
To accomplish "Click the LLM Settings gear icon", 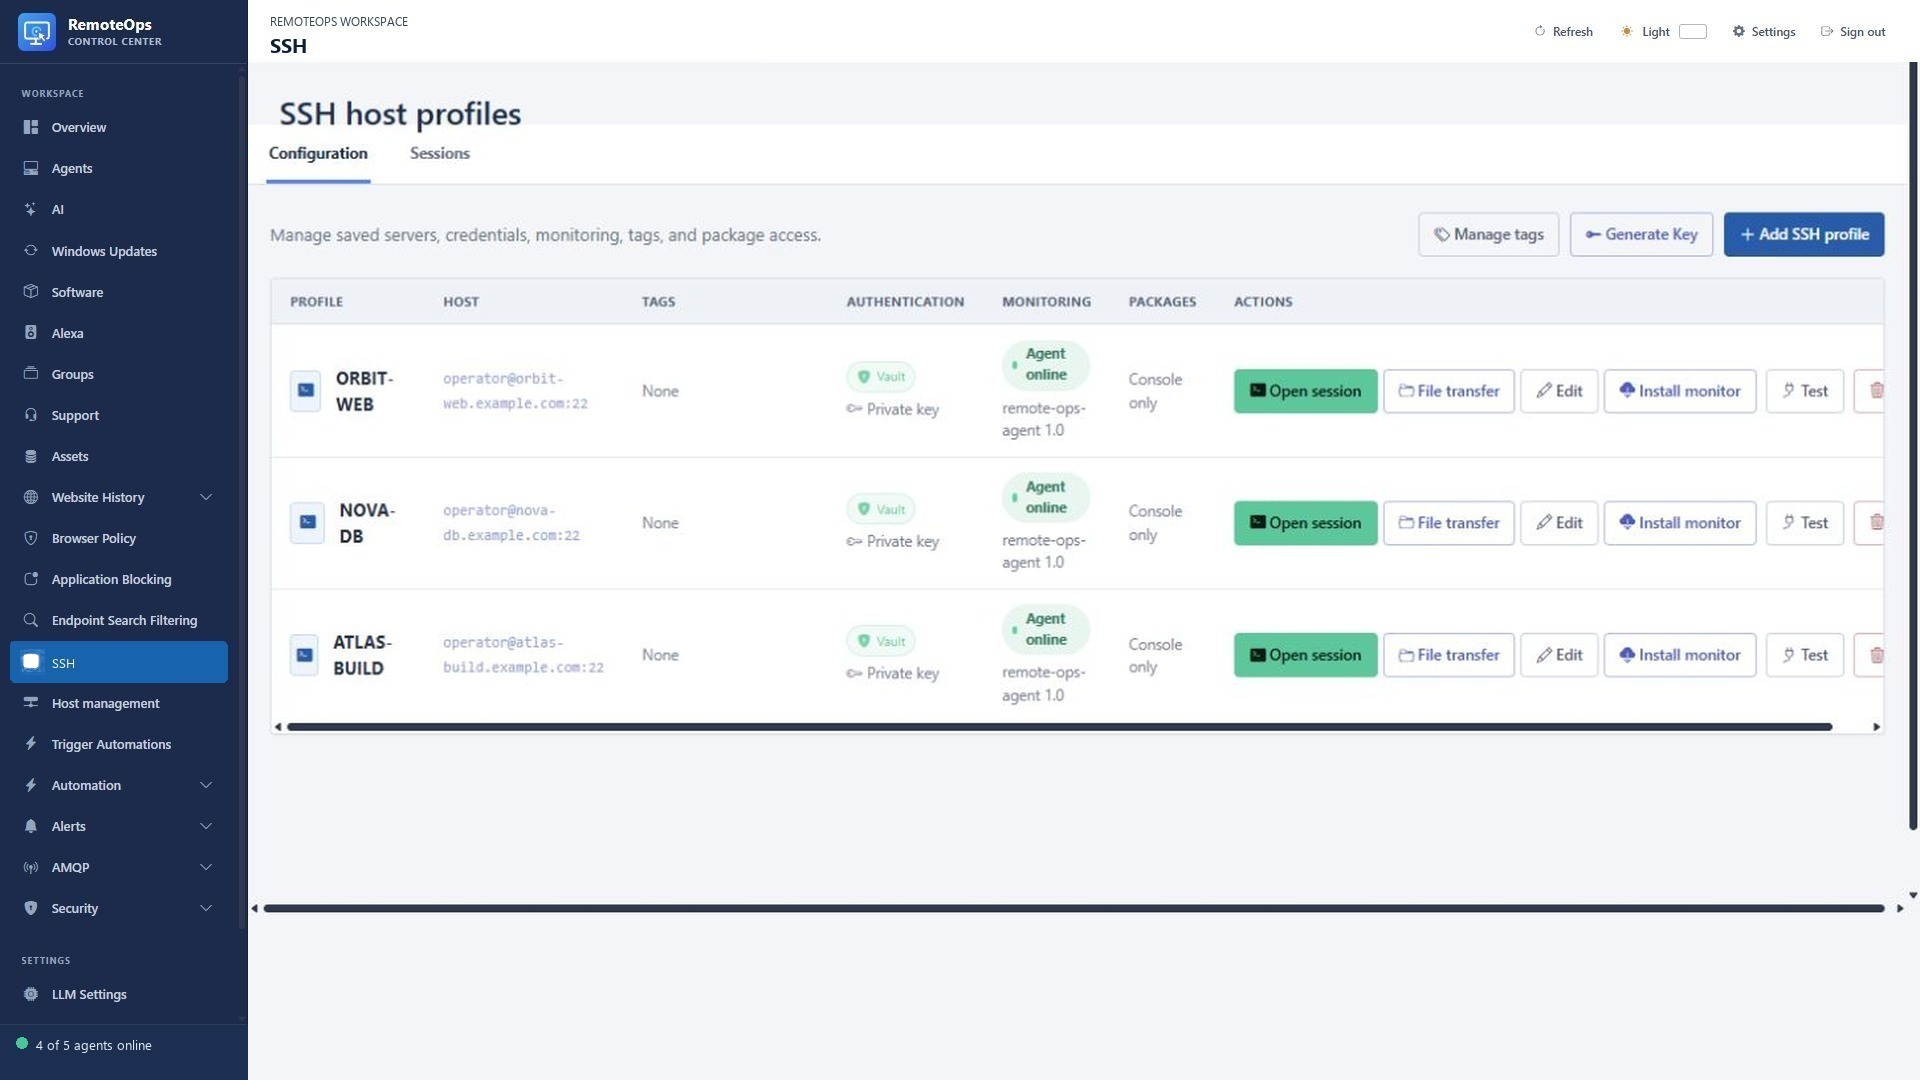I will pos(31,994).
